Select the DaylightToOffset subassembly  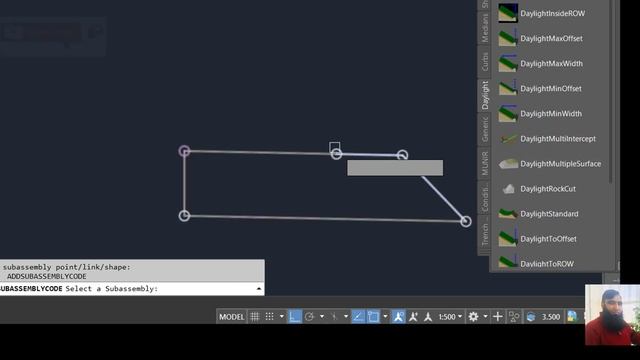[x=537, y=239]
